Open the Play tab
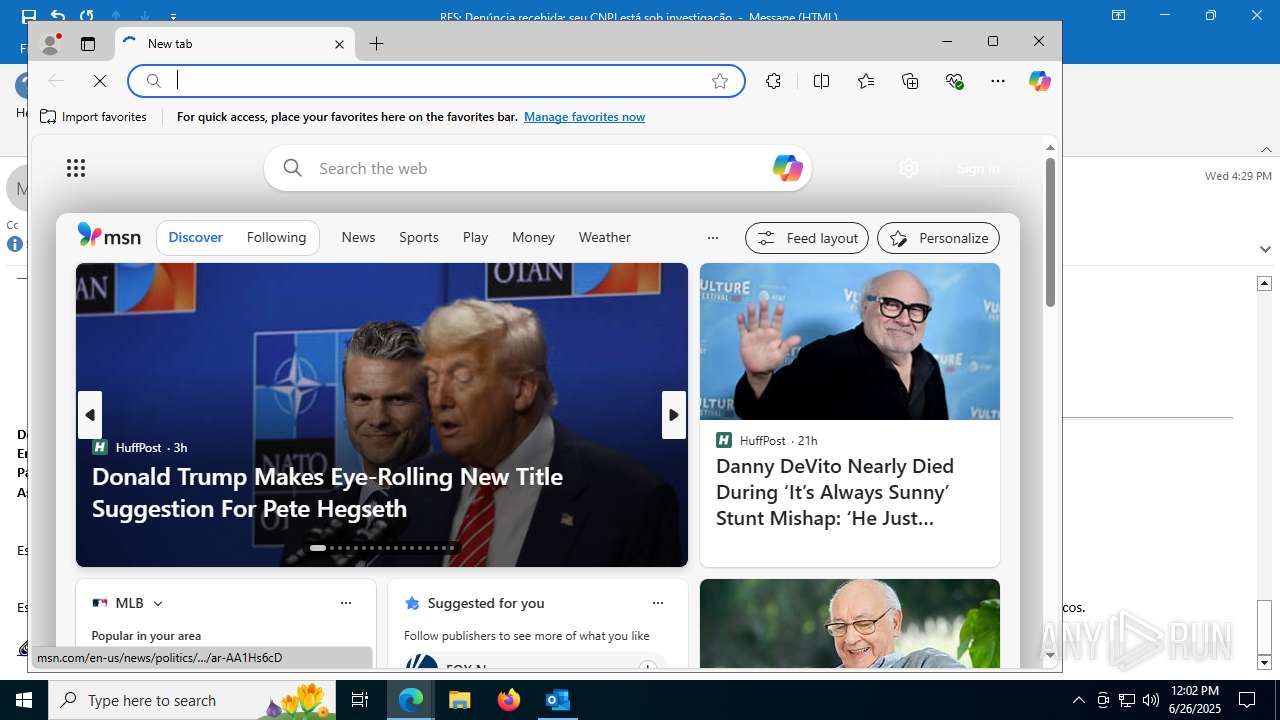The width and height of the screenshot is (1280, 720). [x=475, y=237]
